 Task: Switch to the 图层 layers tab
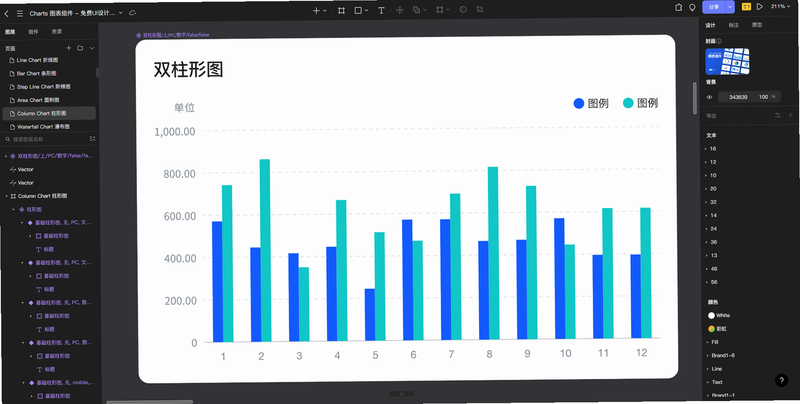(10, 32)
